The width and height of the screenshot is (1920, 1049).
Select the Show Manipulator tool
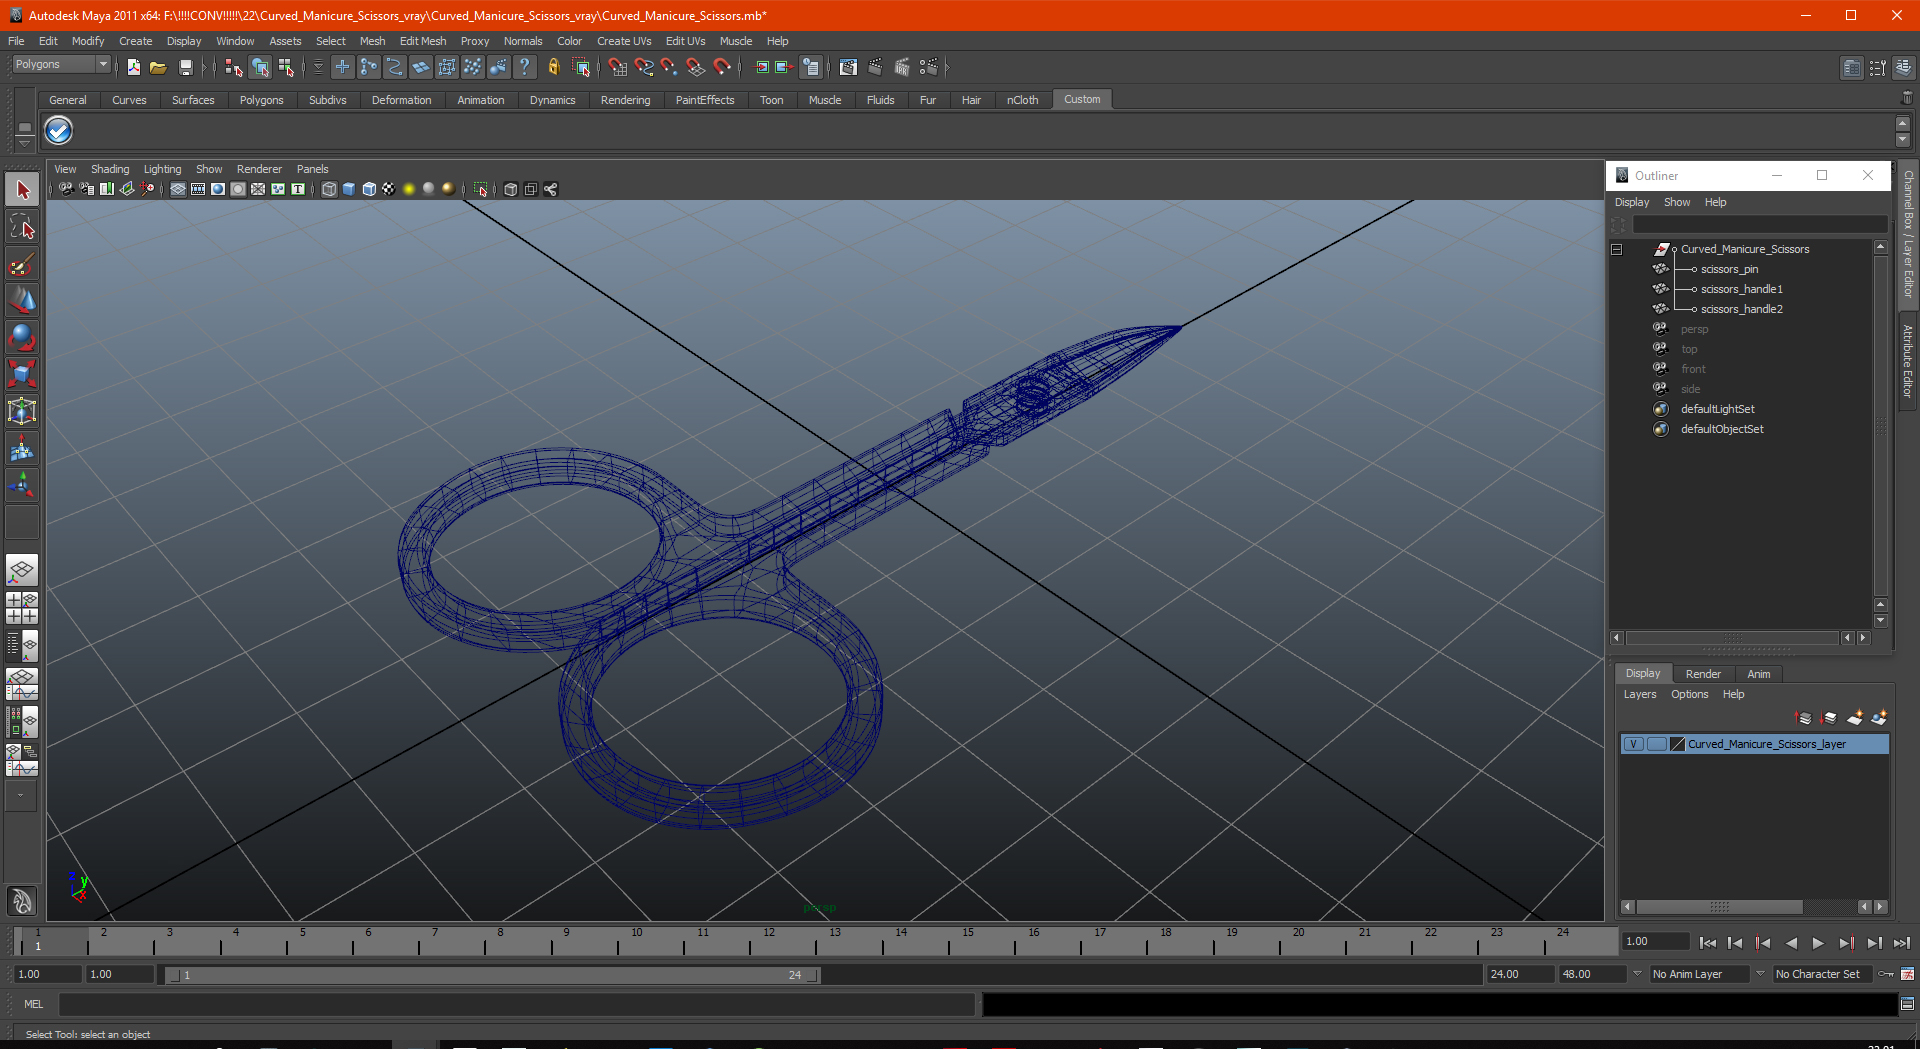(22, 486)
